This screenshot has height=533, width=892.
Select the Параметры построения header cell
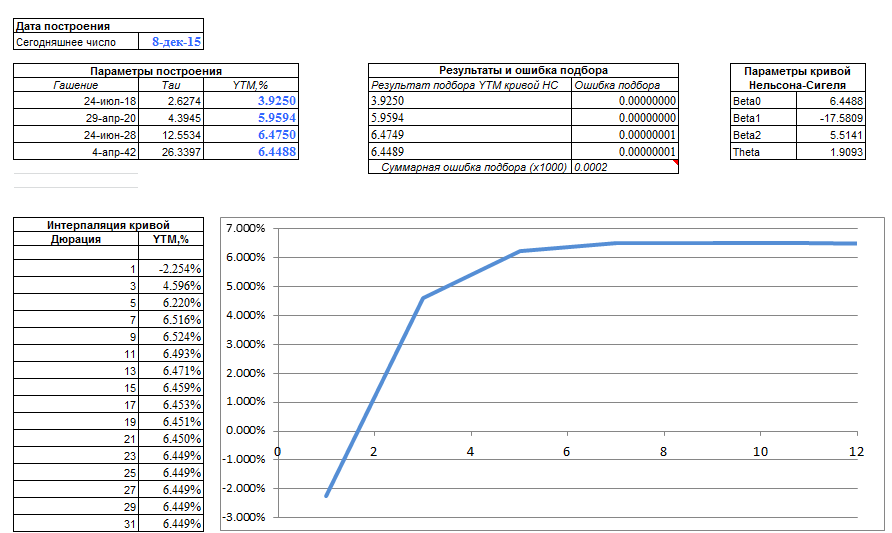156,71
